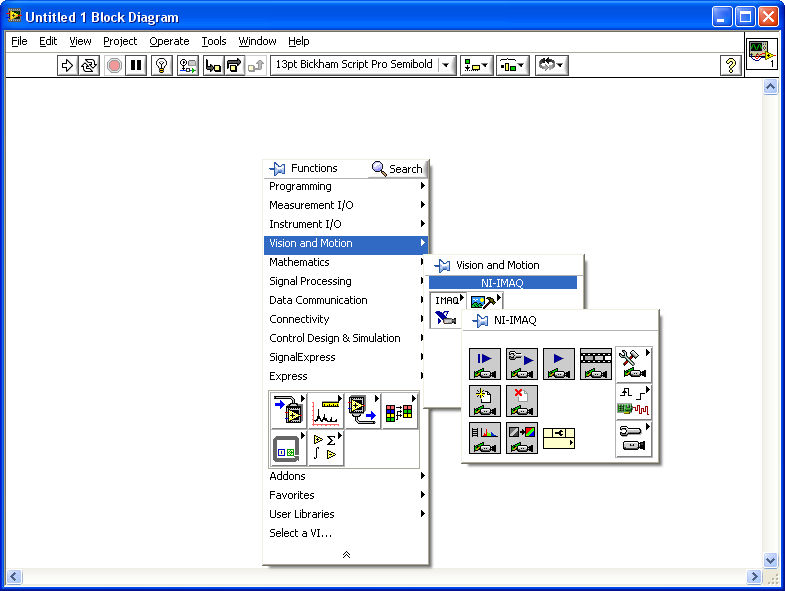Toggle the Pause button in toolbar
The height and width of the screenshot is (591, 785).
pos(137,65)
